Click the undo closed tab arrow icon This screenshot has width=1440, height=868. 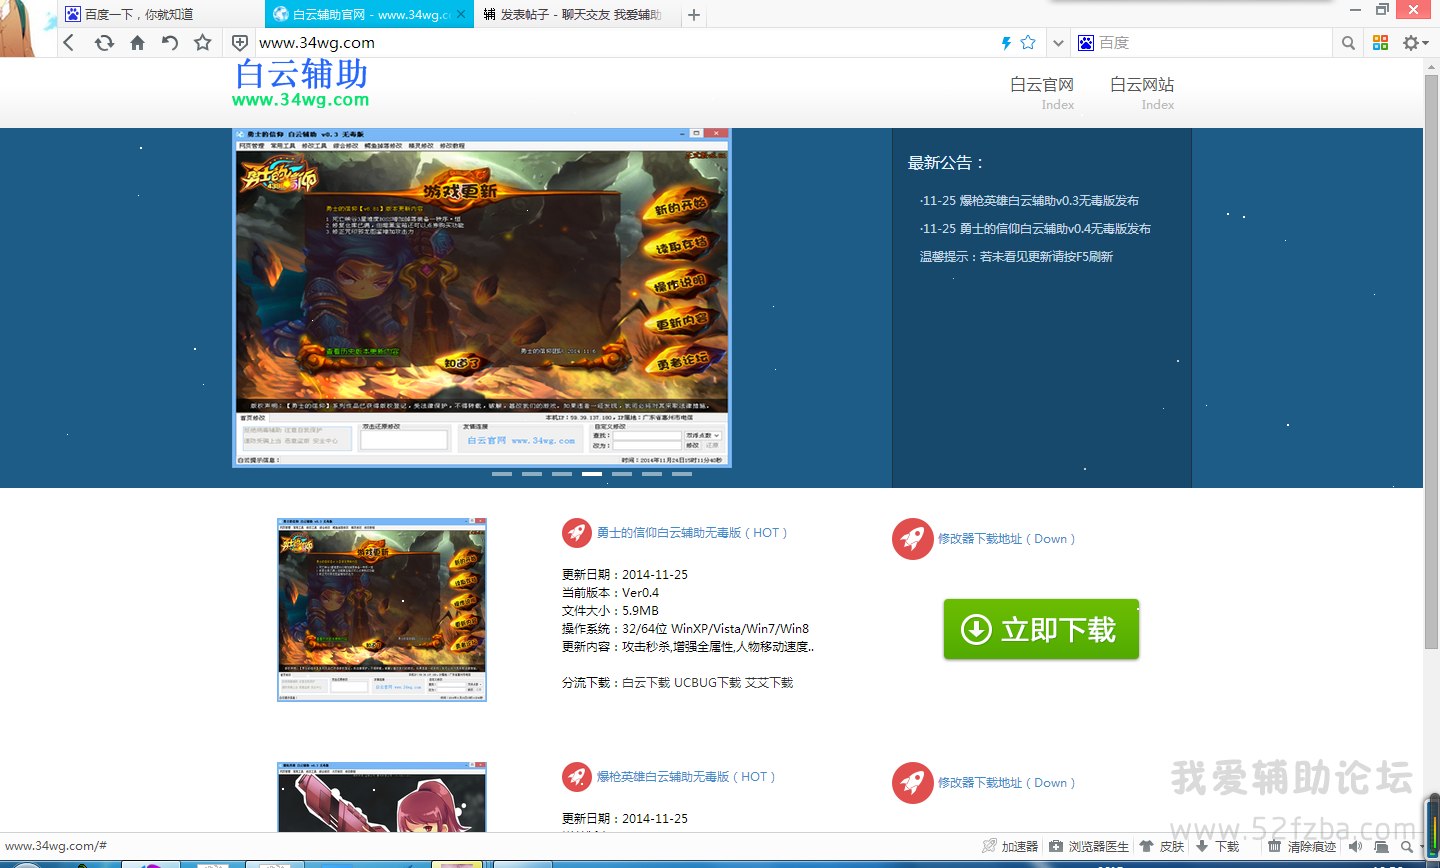[170, 43]
